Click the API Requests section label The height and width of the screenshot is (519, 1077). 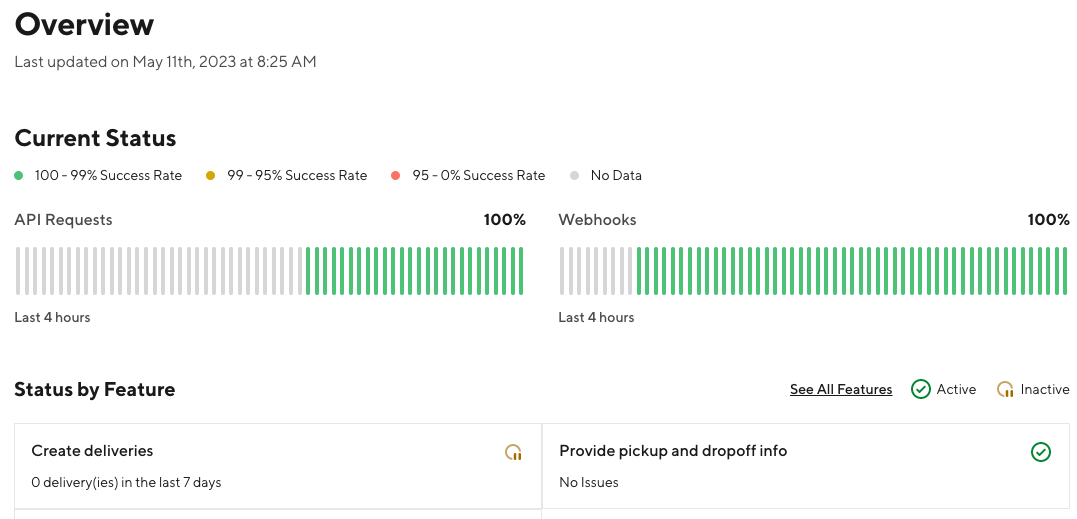point(63,220)
